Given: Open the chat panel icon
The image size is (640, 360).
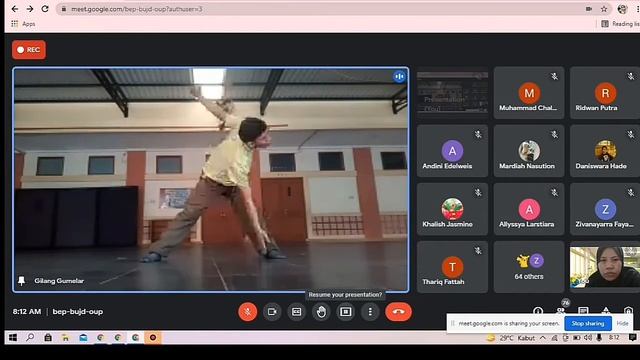Looking at the screenshot, I should click(x=583, y=311).
